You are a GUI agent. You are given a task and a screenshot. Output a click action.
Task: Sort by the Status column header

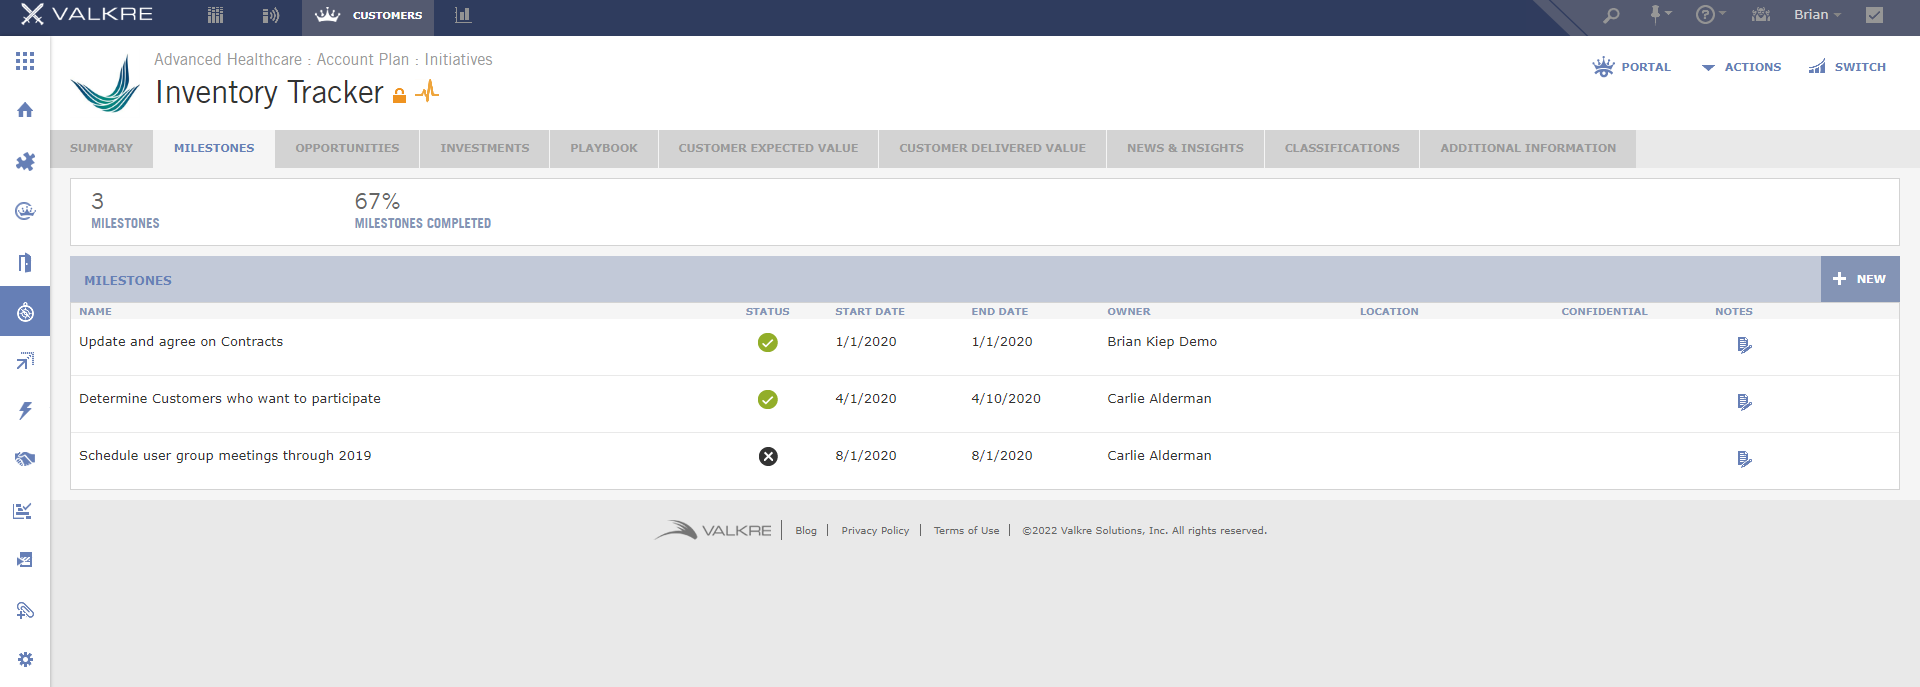tap(768, 312)
